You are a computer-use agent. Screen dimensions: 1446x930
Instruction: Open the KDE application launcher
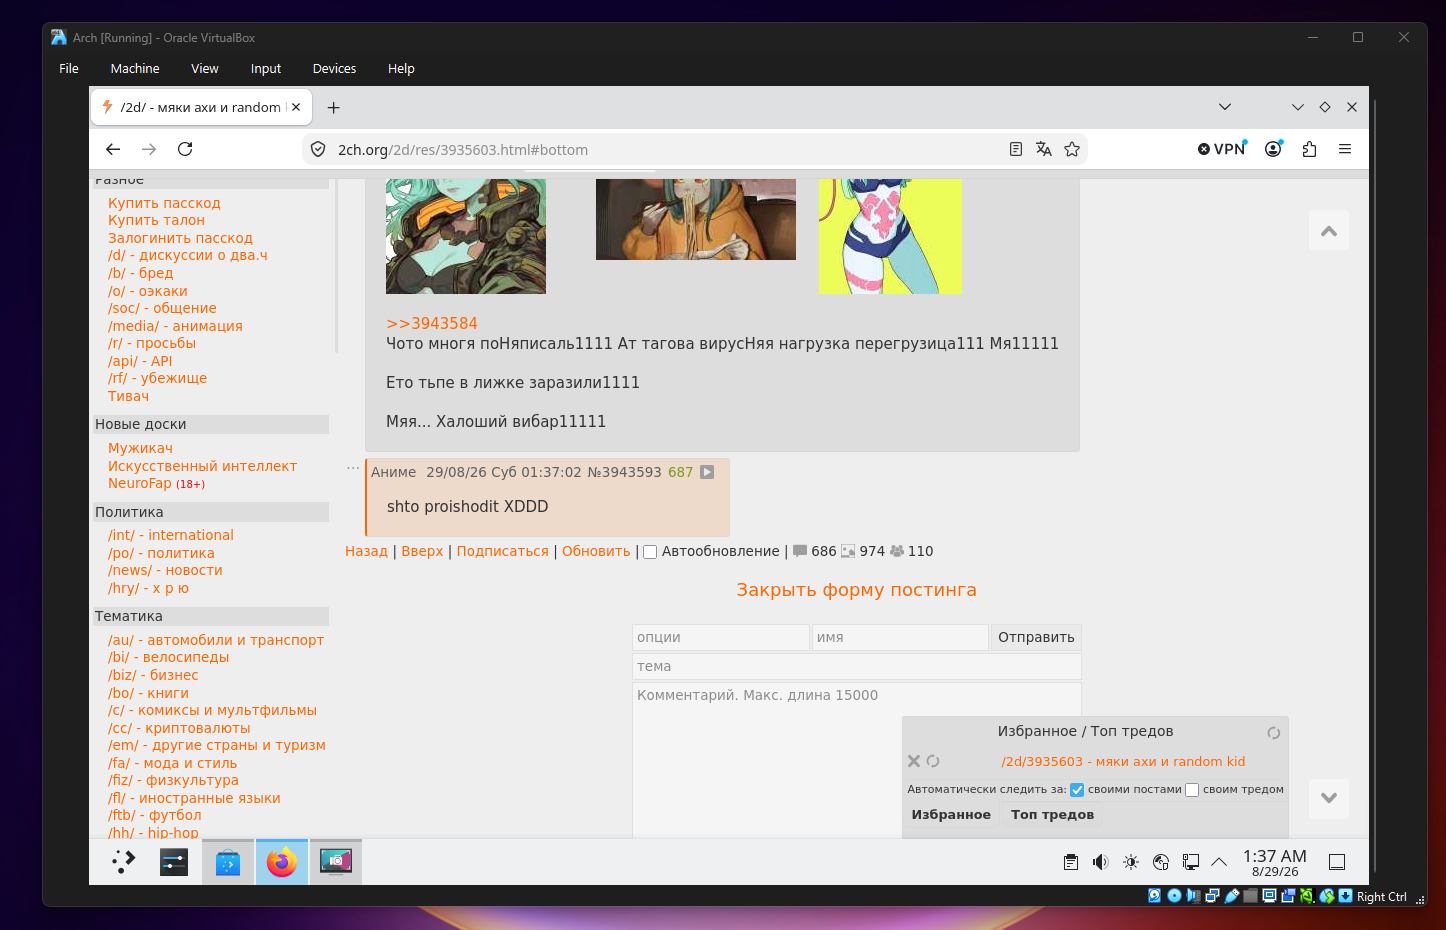124,861
